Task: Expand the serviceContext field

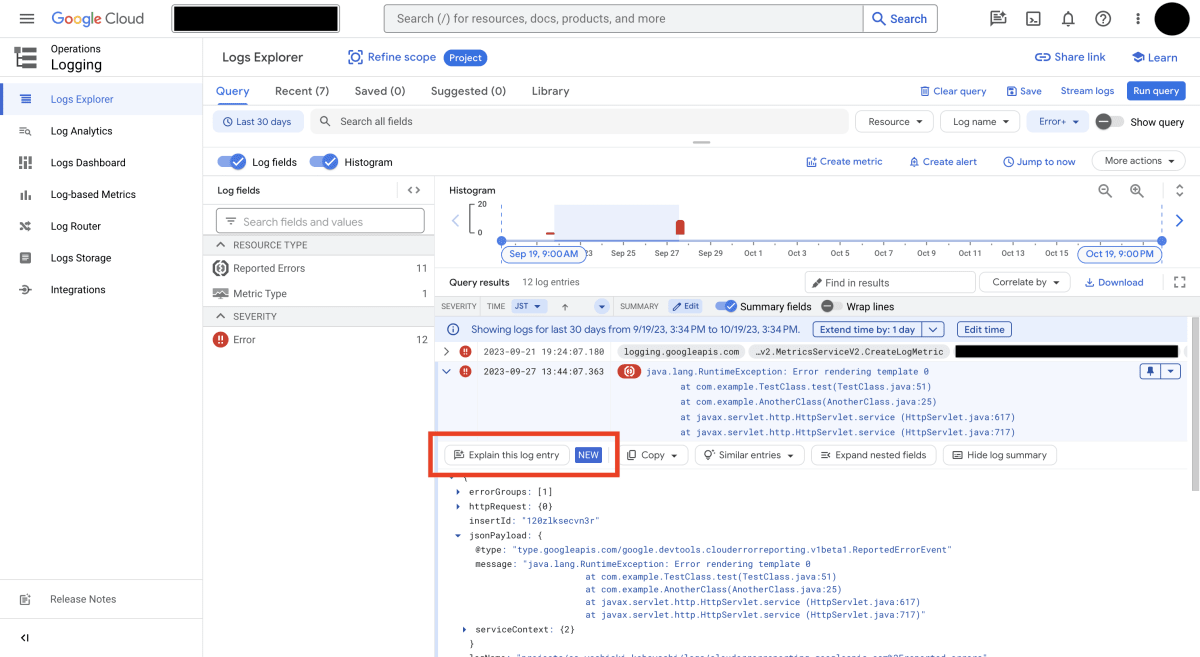Action: (465, 629)
